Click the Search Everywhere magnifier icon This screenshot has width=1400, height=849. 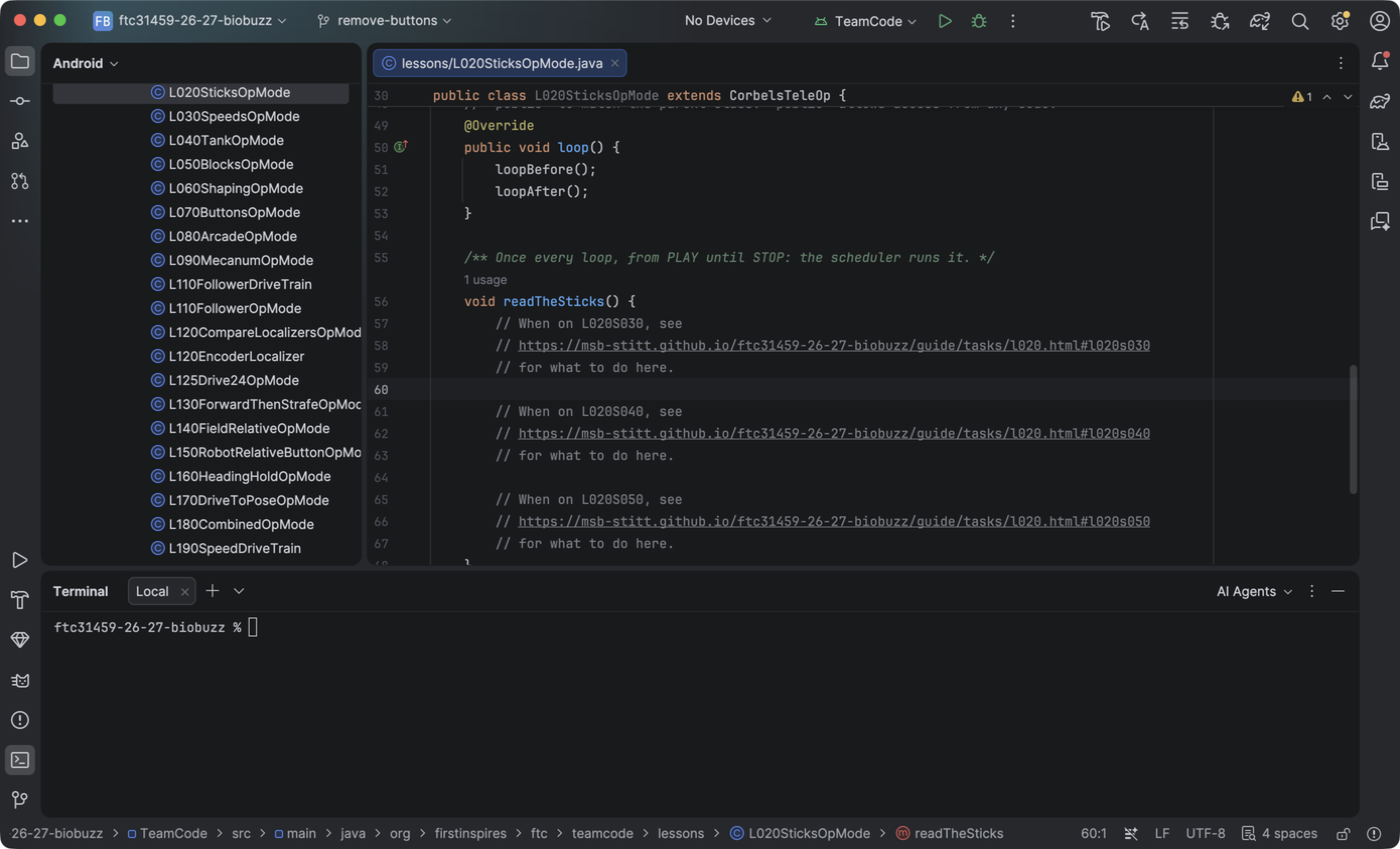1300,21
